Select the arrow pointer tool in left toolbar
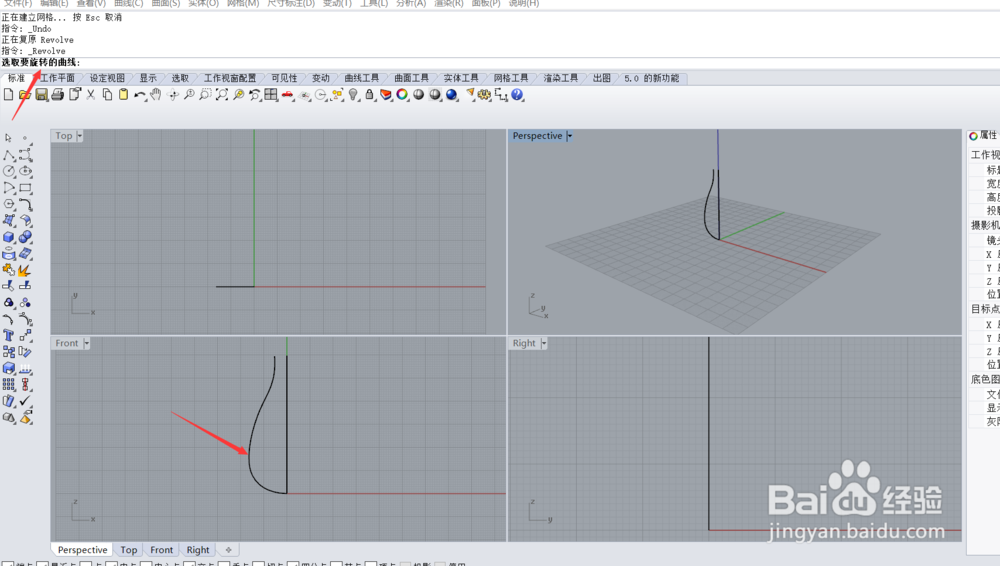1000x566 pixels. (x=9, y=138)
